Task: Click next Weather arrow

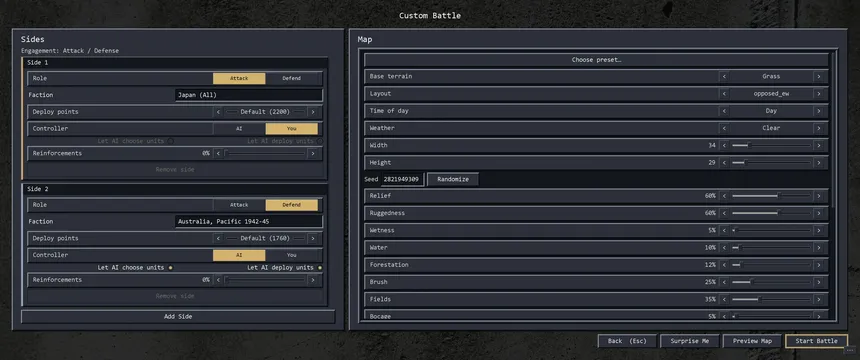Action: click(819, 128)
